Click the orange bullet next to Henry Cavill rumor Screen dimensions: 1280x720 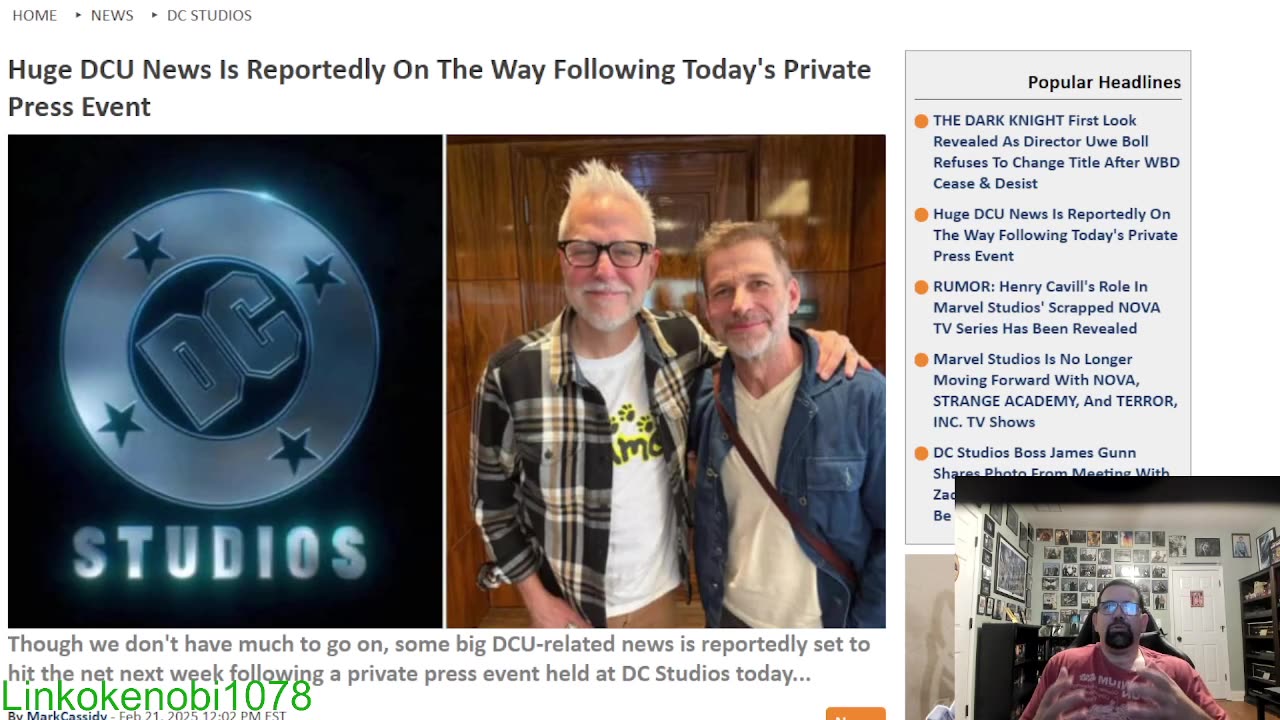(x=921, y=287)
